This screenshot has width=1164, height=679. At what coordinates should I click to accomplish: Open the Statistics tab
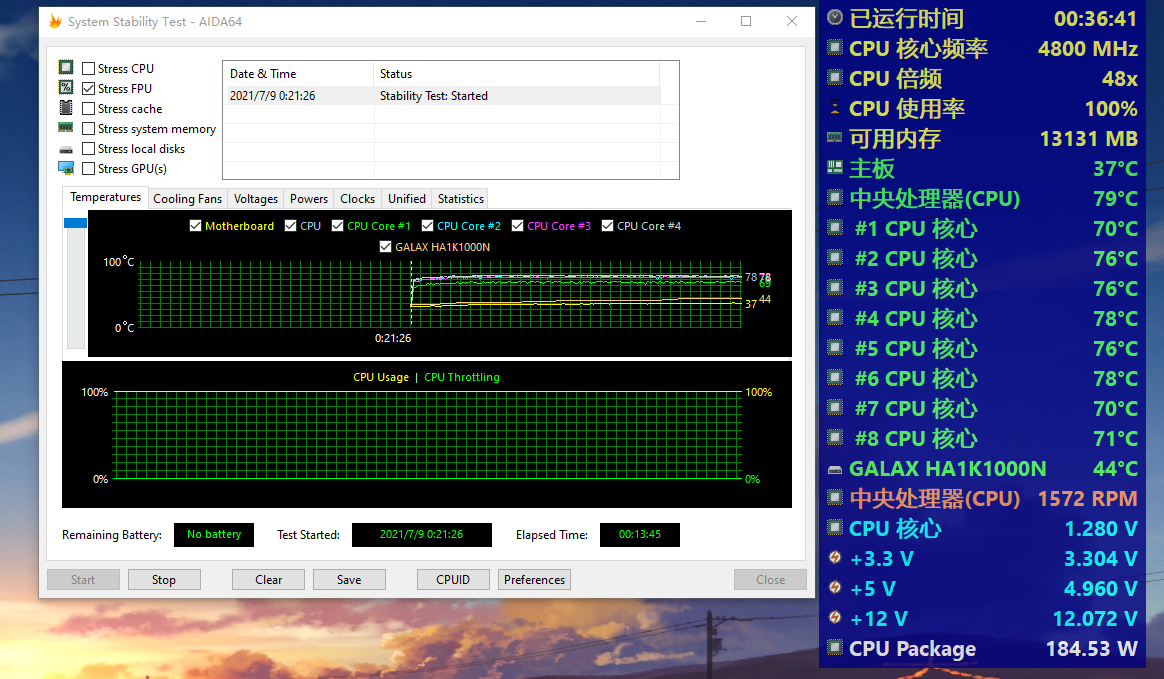459,198
